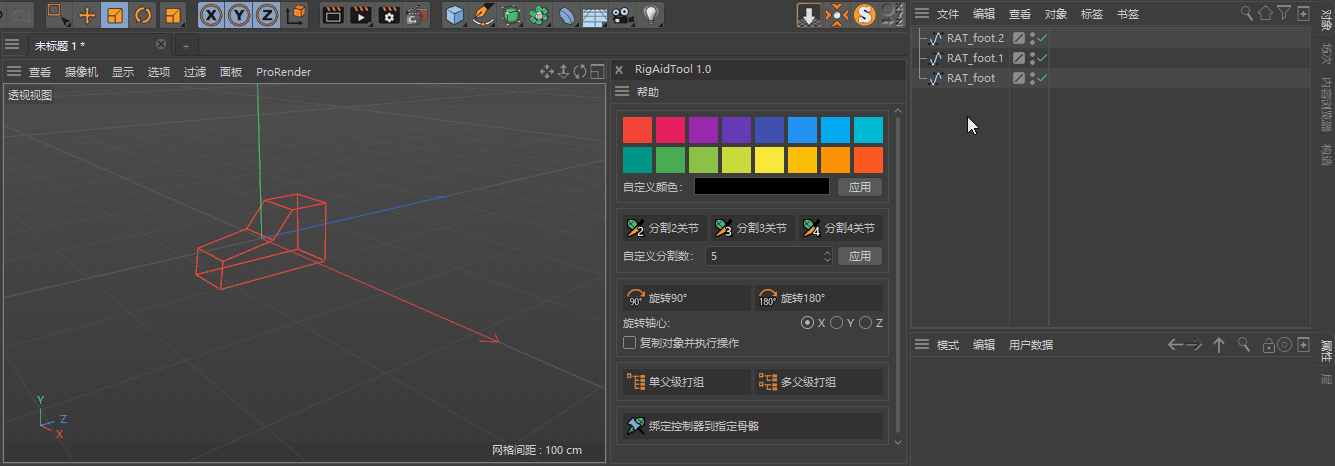1335x466 pixels.
Task: Activate the Scale tool
Action: coord(115,14)
